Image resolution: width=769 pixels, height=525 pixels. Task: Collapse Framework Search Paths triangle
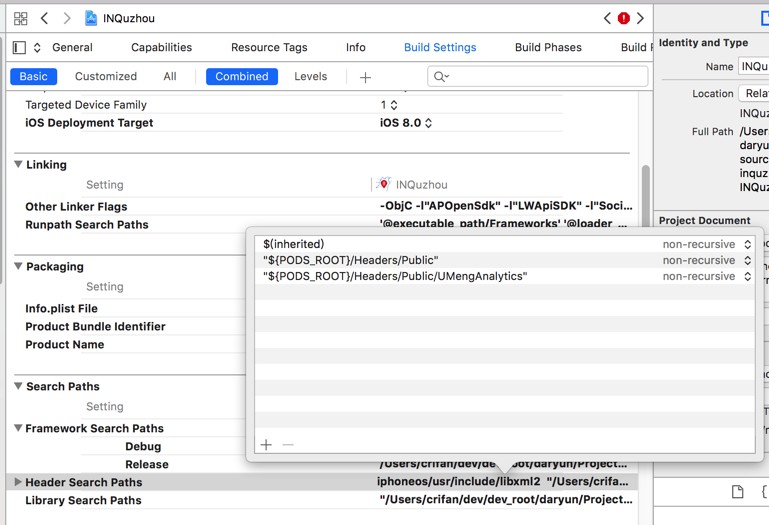pos(18,428)
